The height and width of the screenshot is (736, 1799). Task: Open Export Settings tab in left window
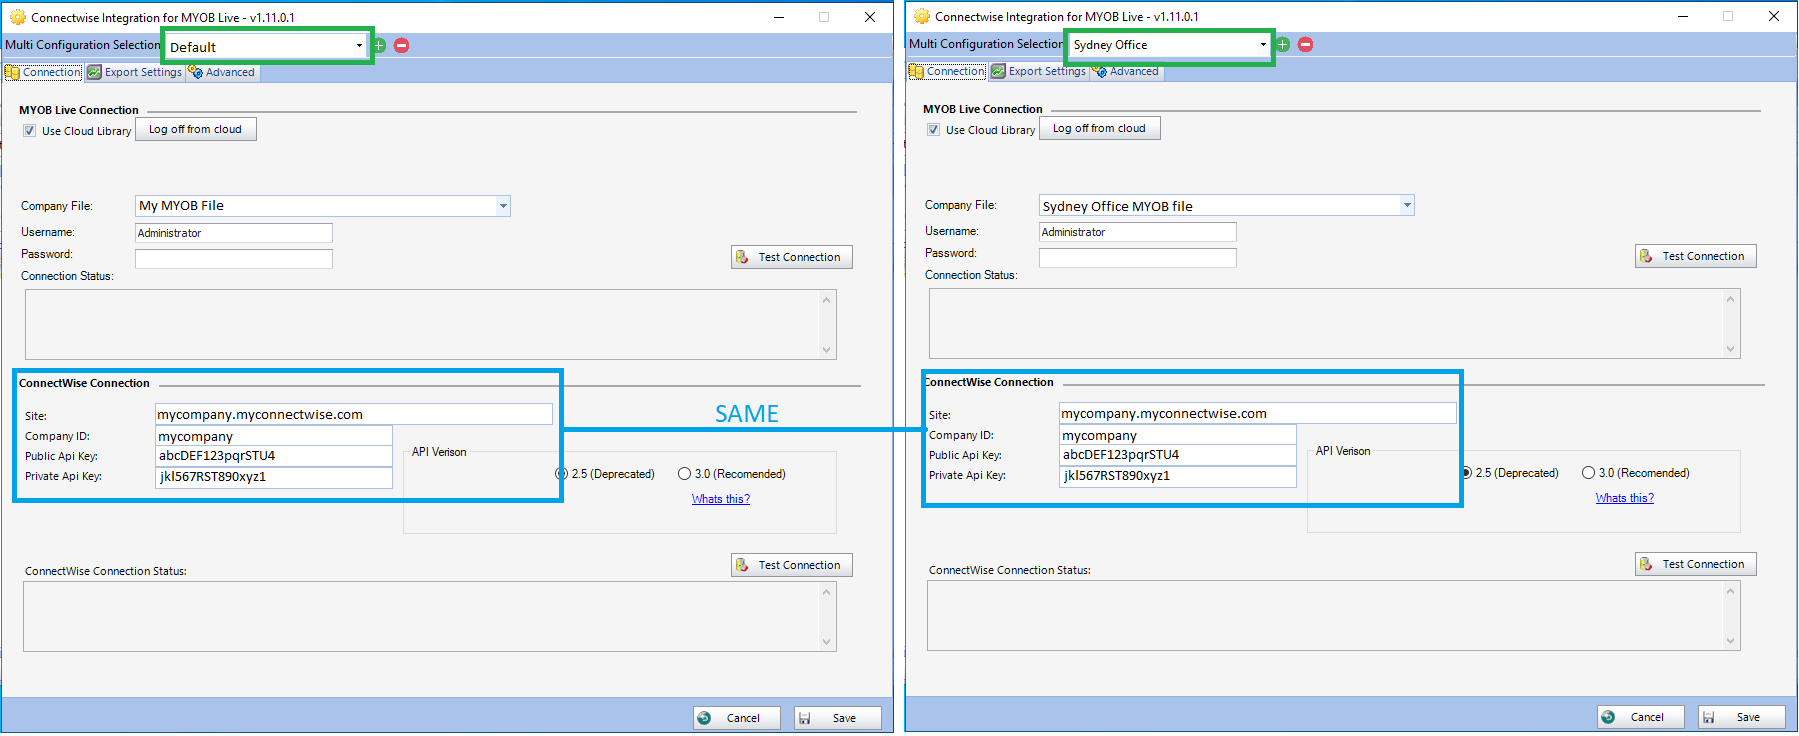click(x=134, y=72)
